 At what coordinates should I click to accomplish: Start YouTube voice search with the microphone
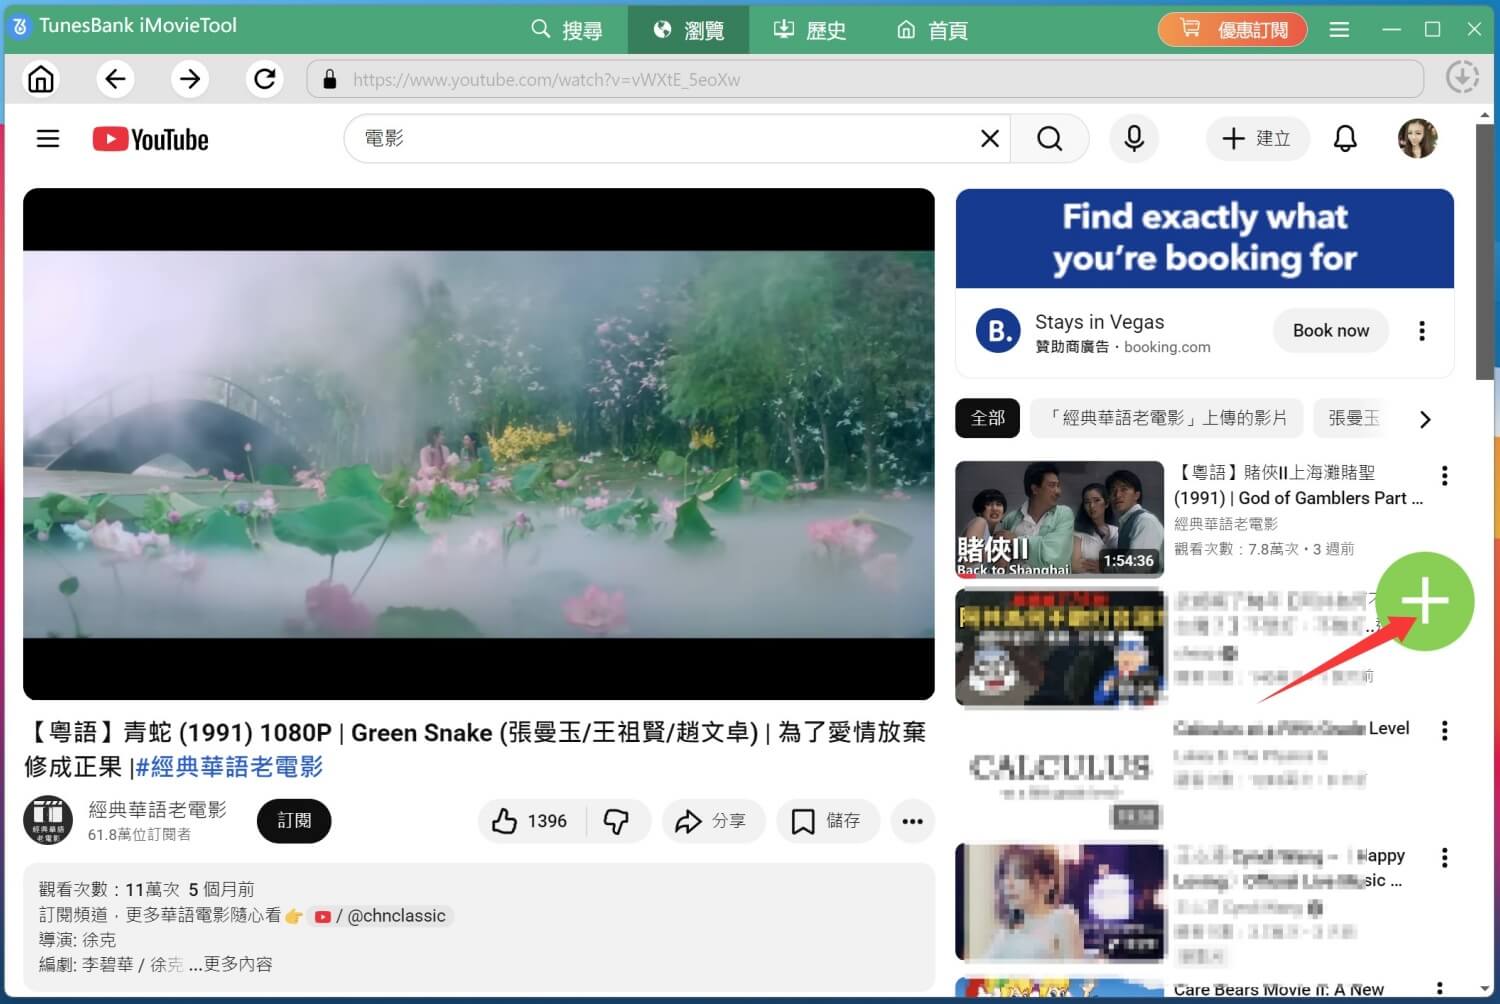(1134, 138)
